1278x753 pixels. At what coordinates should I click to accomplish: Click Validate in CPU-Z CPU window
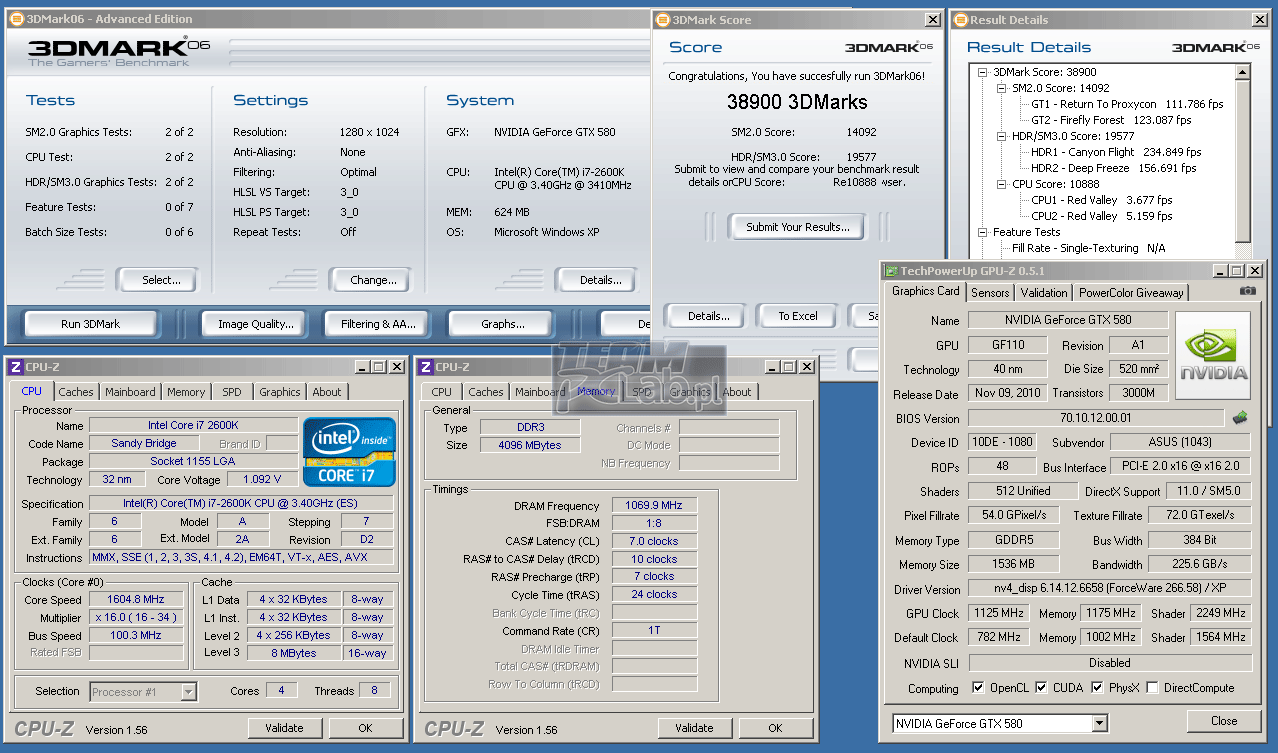coord(284,728)
